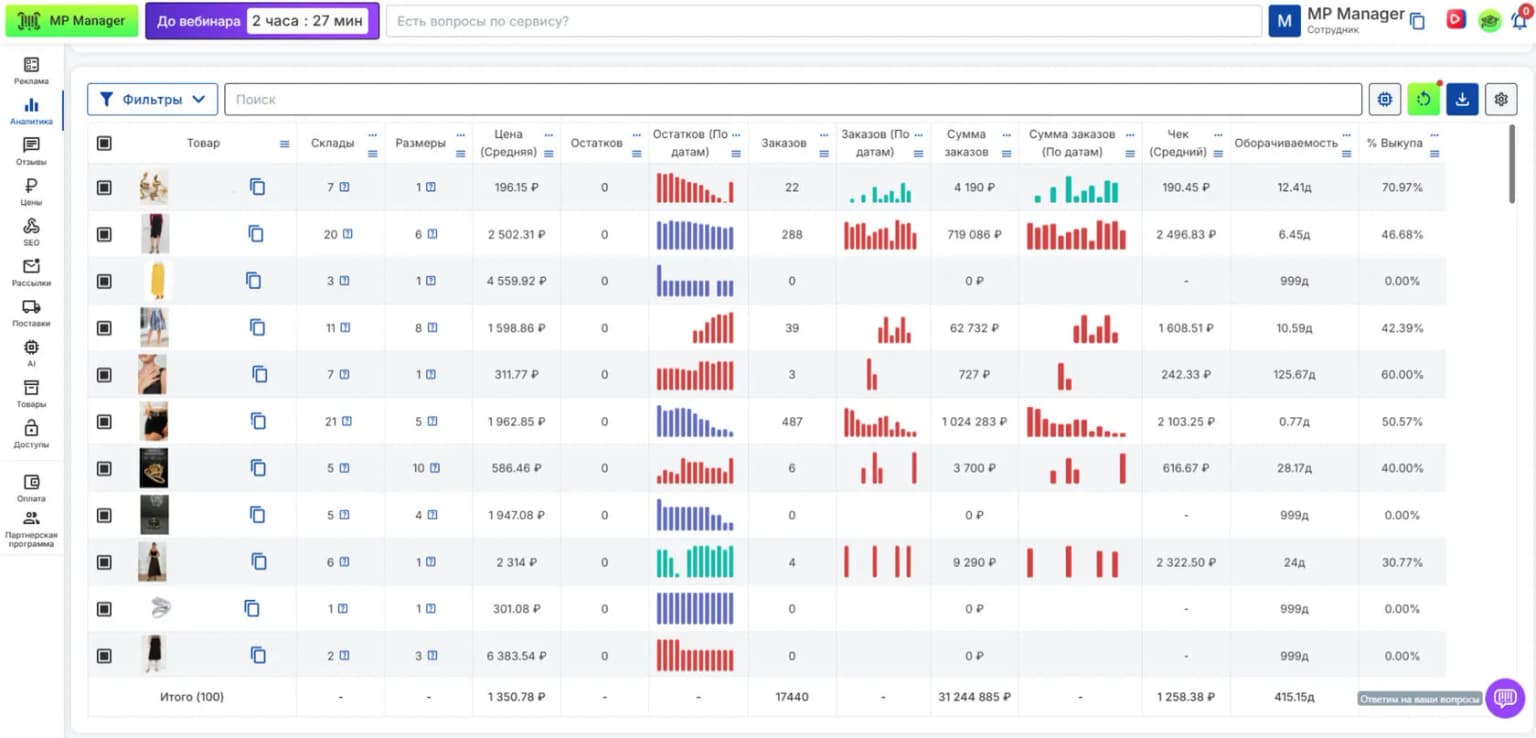This screenshot has width=1536, height=738.
Task: Copy the product in the 196.15 ₽ row
Action: point(257,187)
